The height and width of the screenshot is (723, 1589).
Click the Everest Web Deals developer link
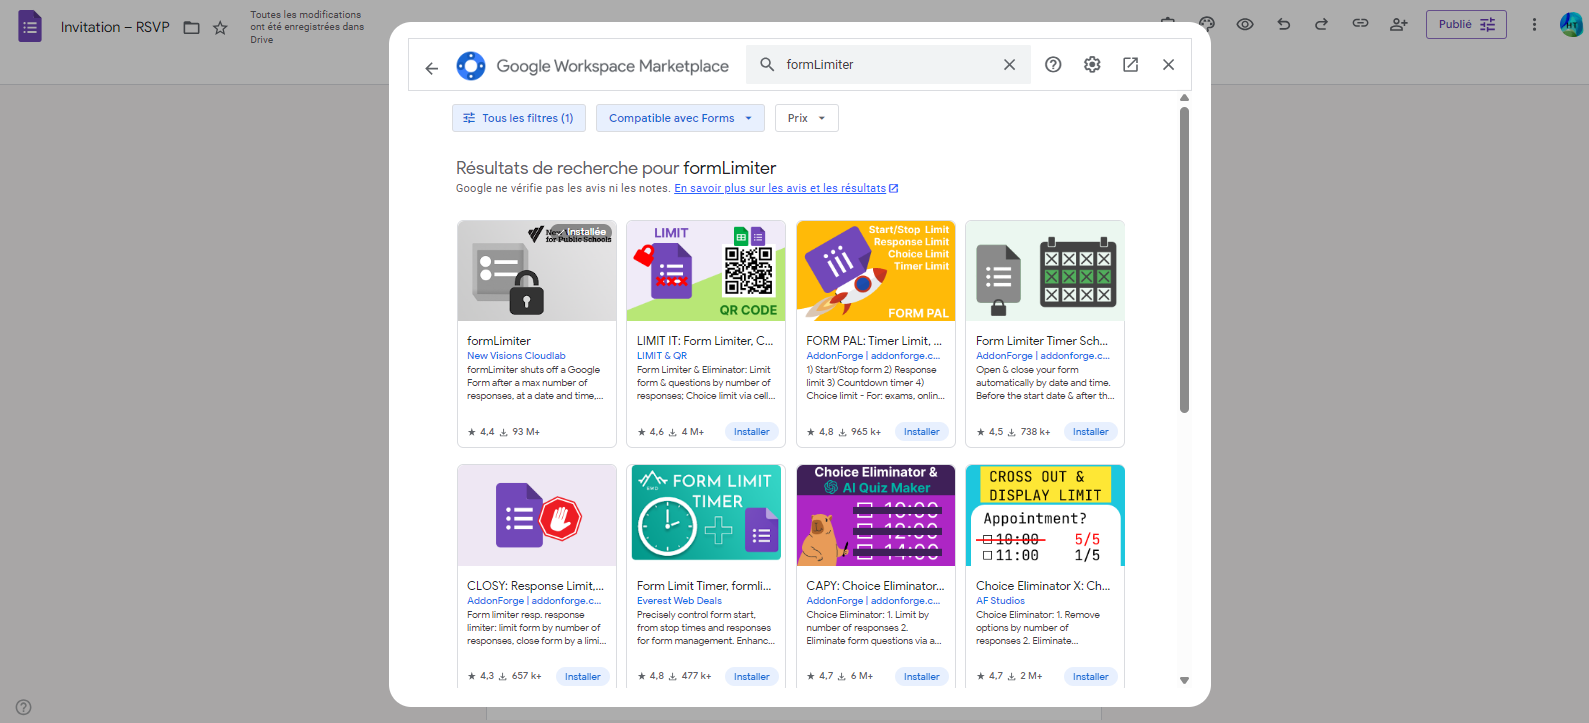coord(679,601)
